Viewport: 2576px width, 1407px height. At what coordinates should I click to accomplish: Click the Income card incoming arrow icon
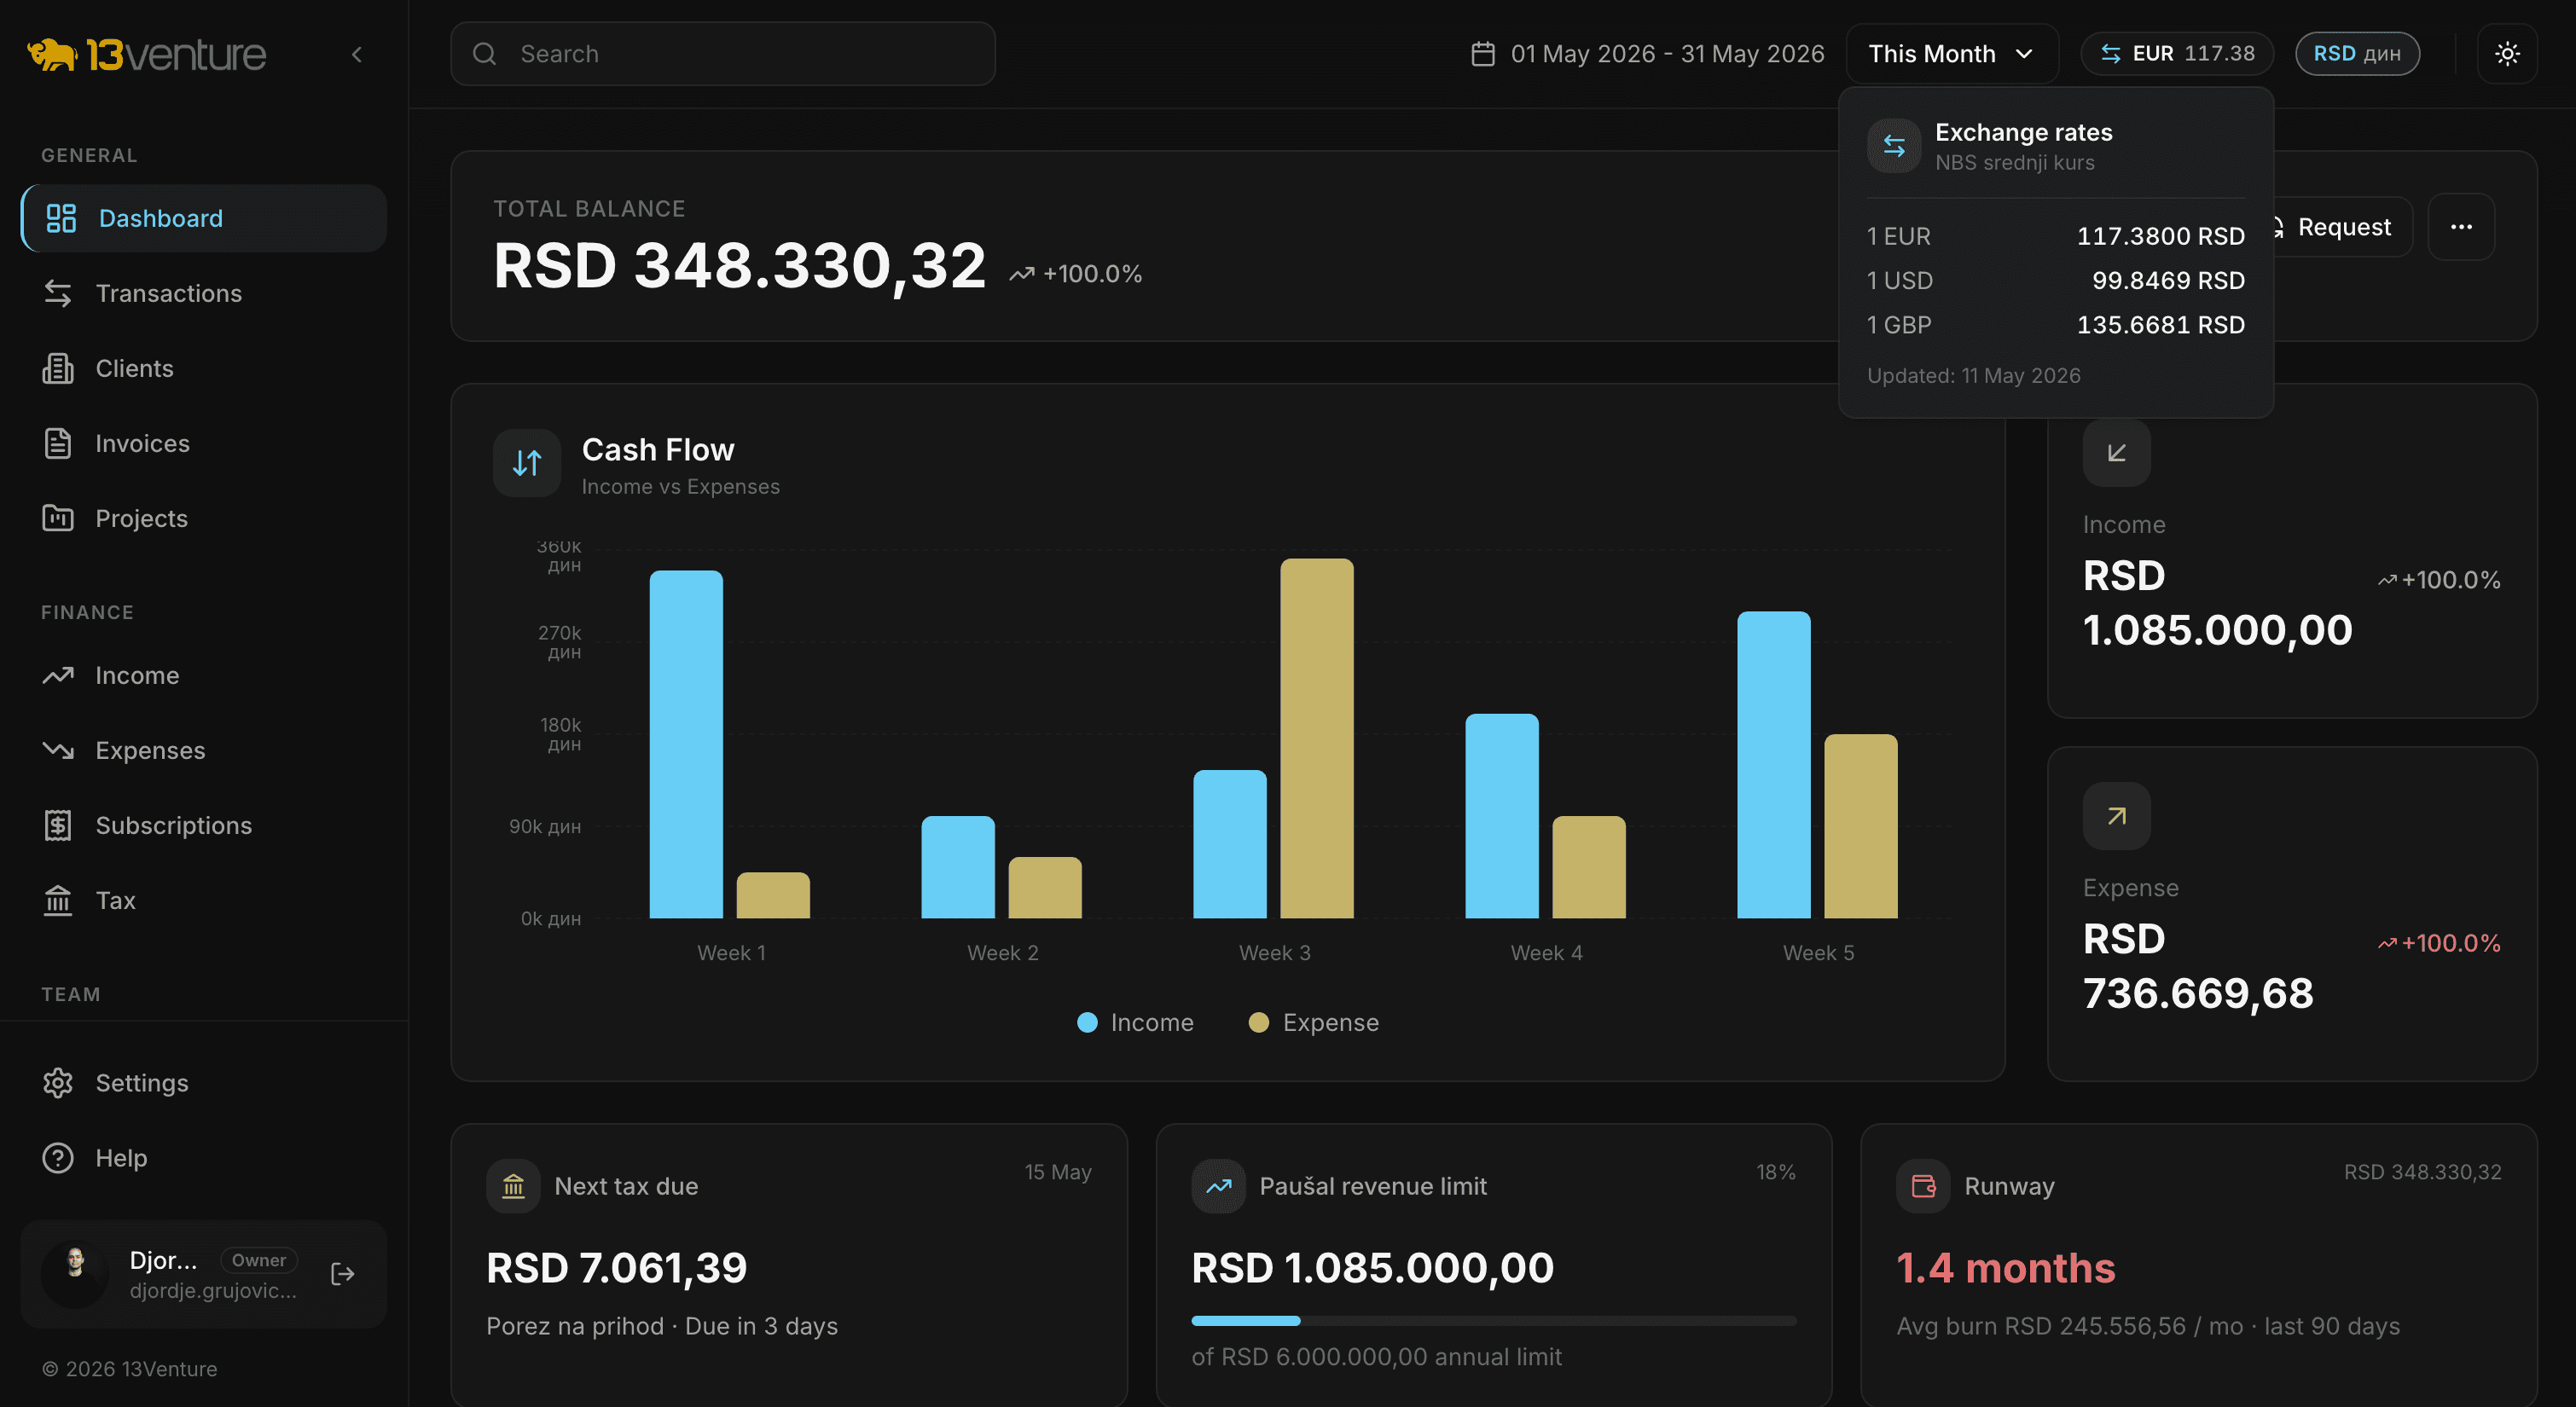point(2117,453)
